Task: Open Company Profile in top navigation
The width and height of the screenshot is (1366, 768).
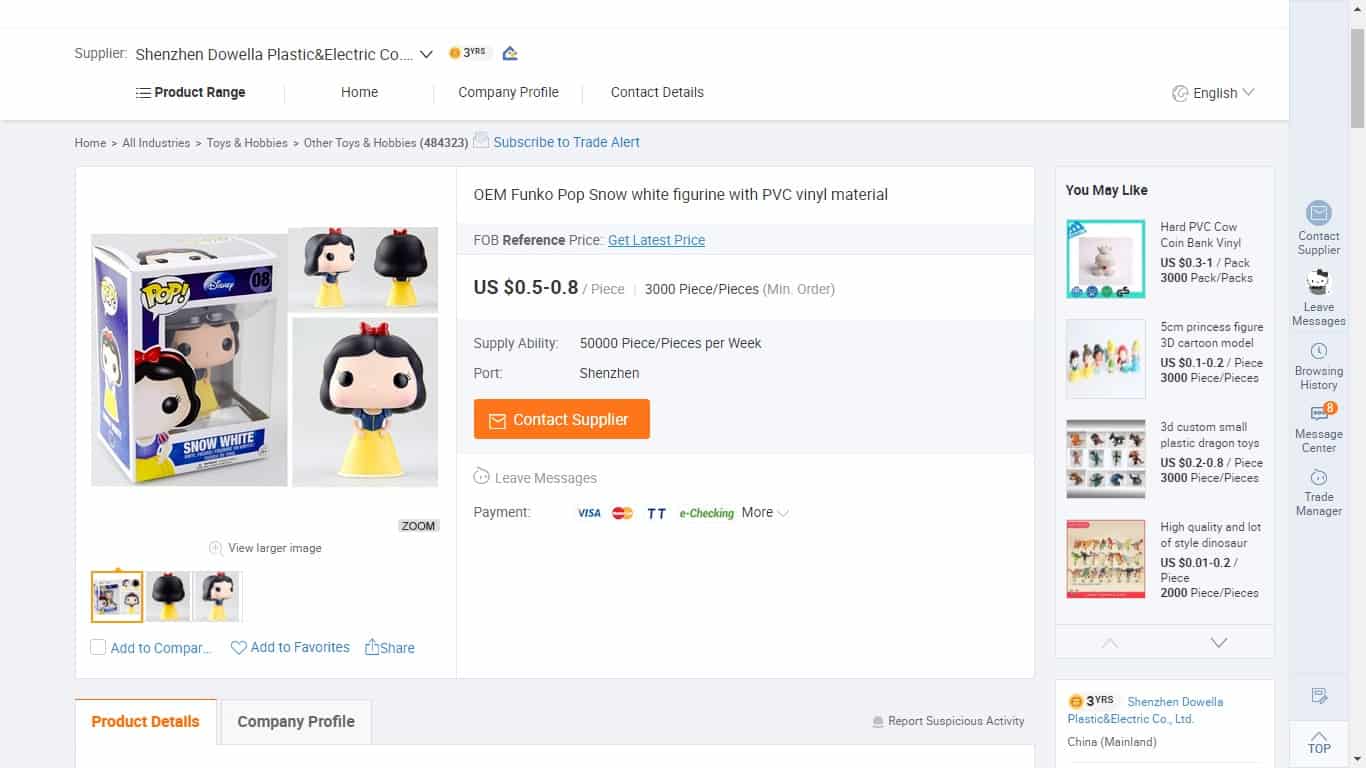Action: (x=508, y=92)
